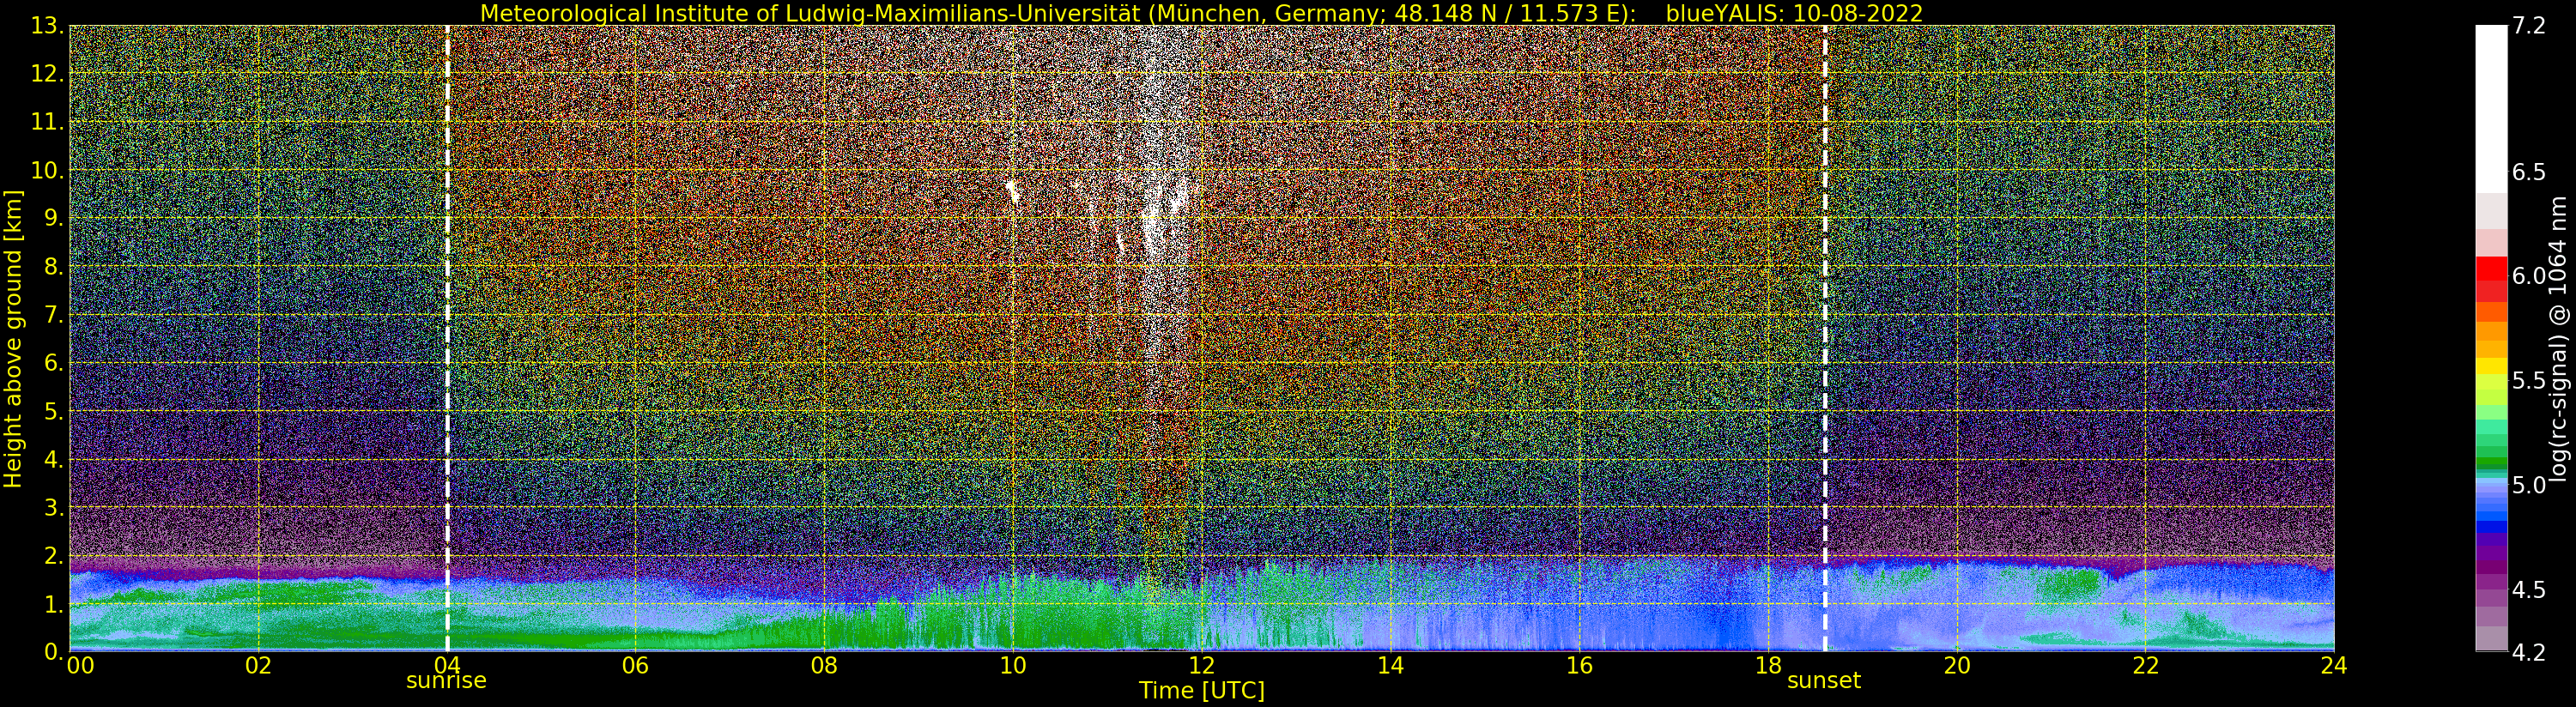Viewport: 2576px width, 707px height.
Task: Click the "4." height axis tick label
Action: 55,459
